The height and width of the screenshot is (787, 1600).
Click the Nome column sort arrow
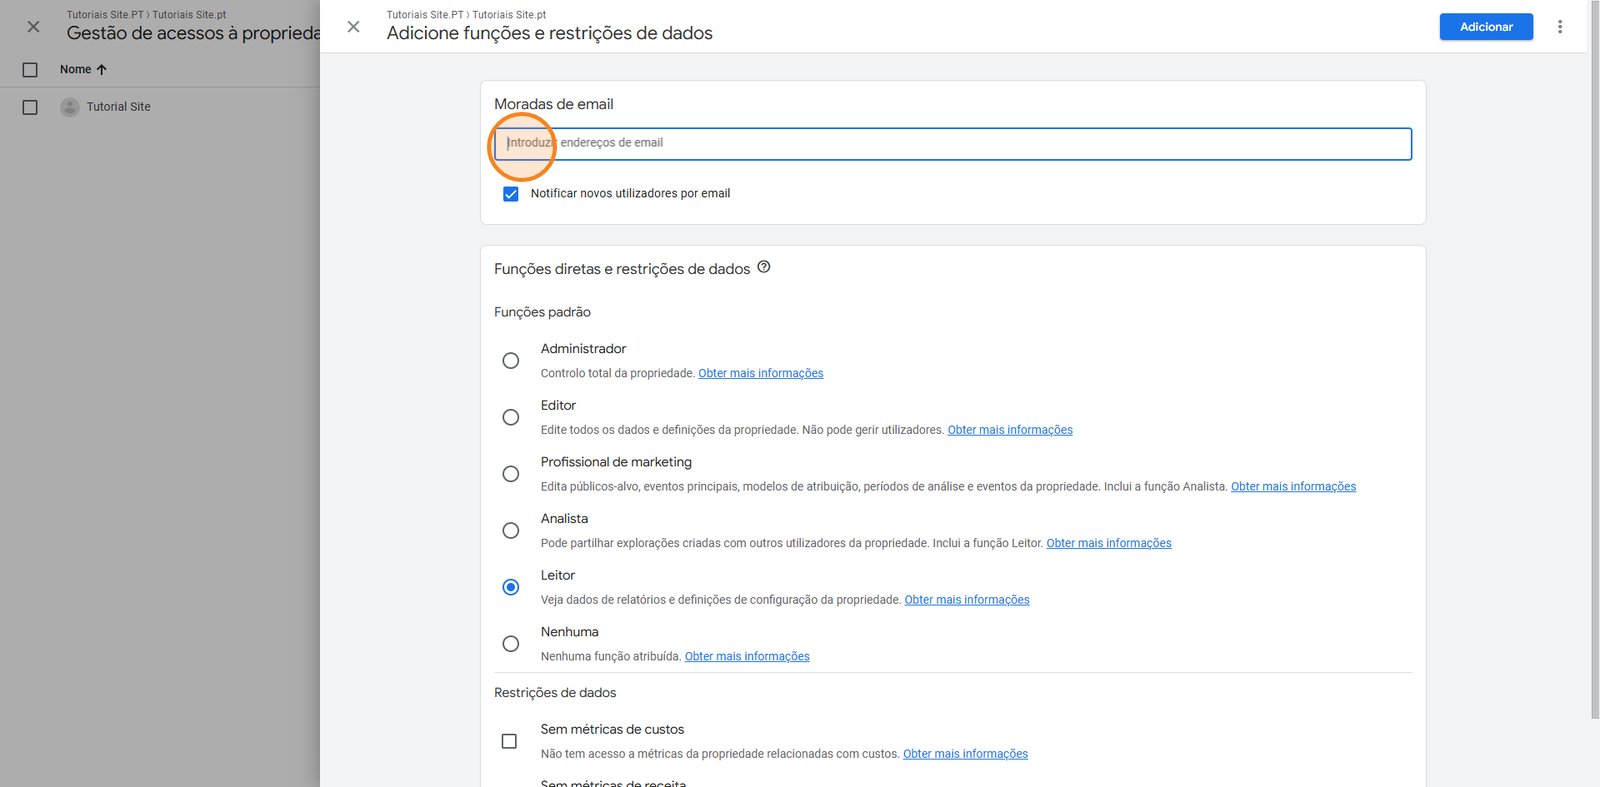pyautogui.click(x=101, y=70)
